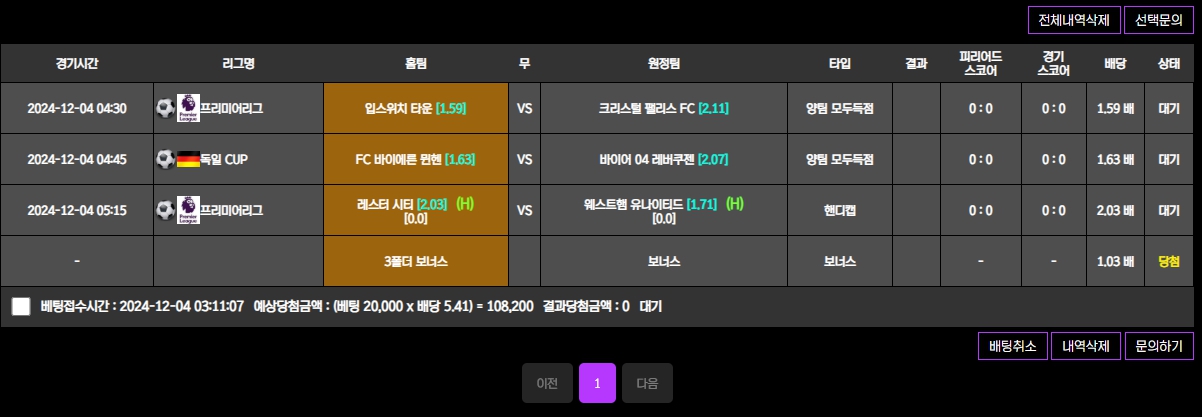Toggle the bet slip selection checkbox
Image resolution: width=1202 pixels, height=417 pixels.
pos(21,306)
